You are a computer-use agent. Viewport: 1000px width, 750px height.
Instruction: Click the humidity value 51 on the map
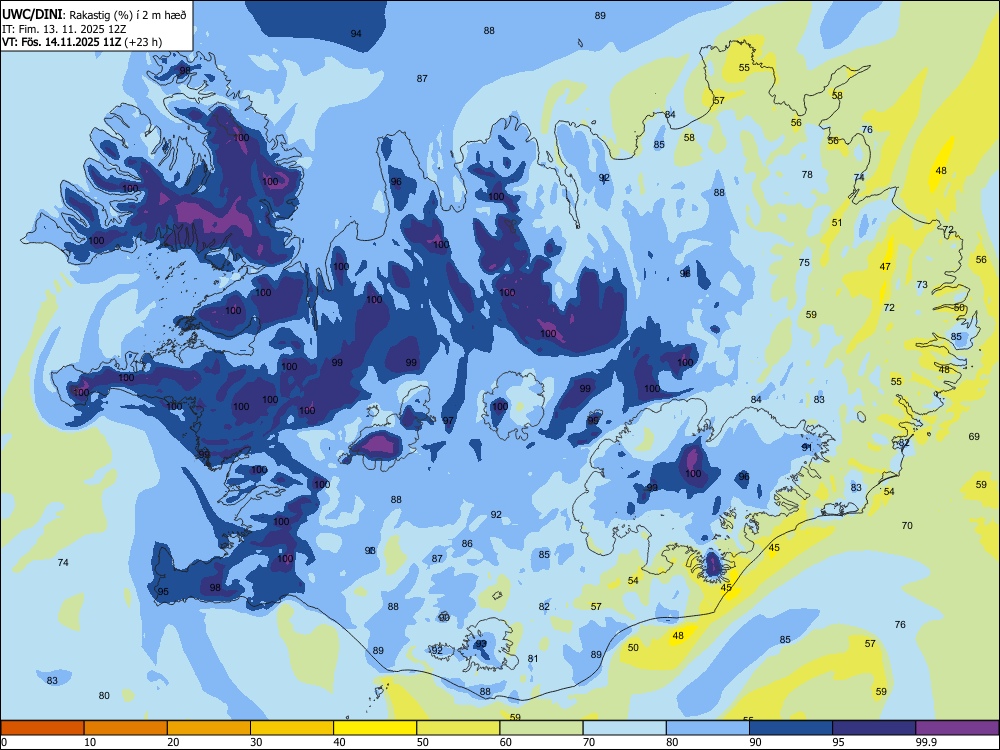click(x=837, y=223)
